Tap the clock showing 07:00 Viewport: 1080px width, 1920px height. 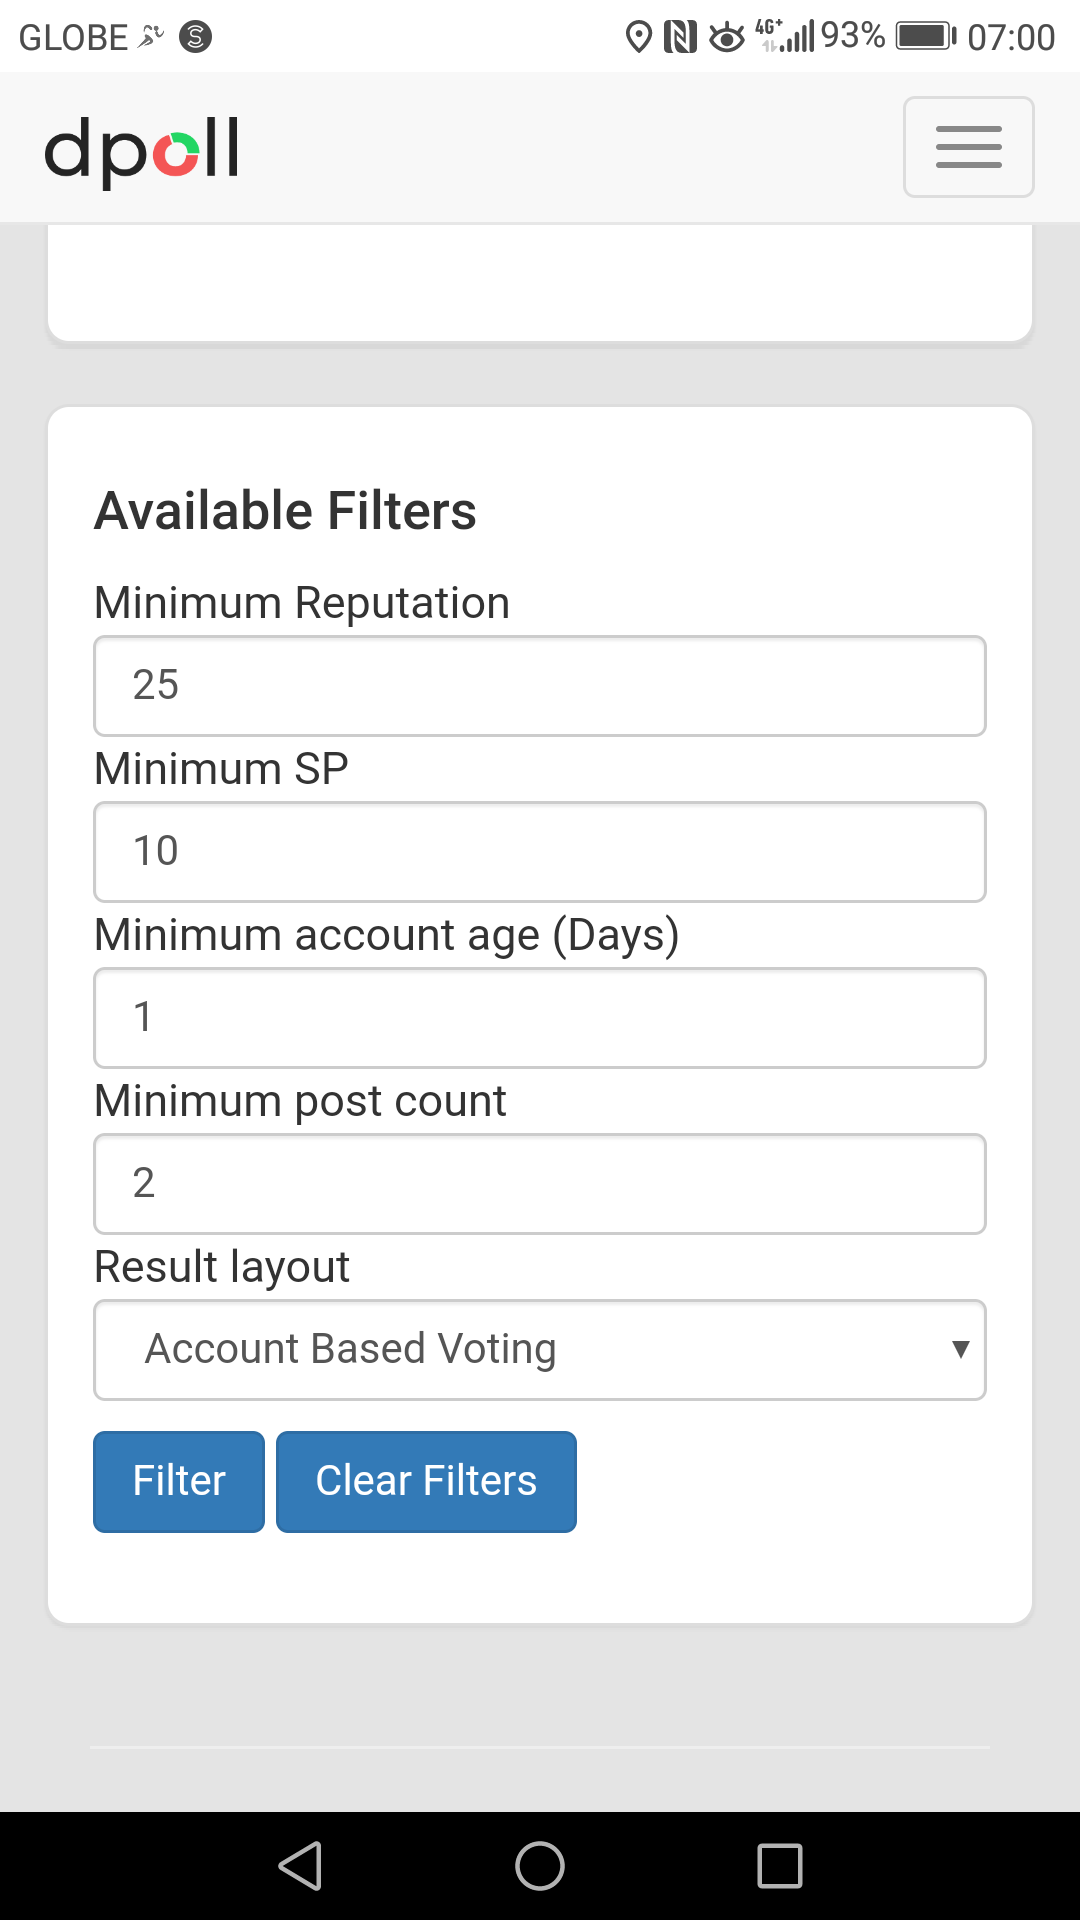1011,38
